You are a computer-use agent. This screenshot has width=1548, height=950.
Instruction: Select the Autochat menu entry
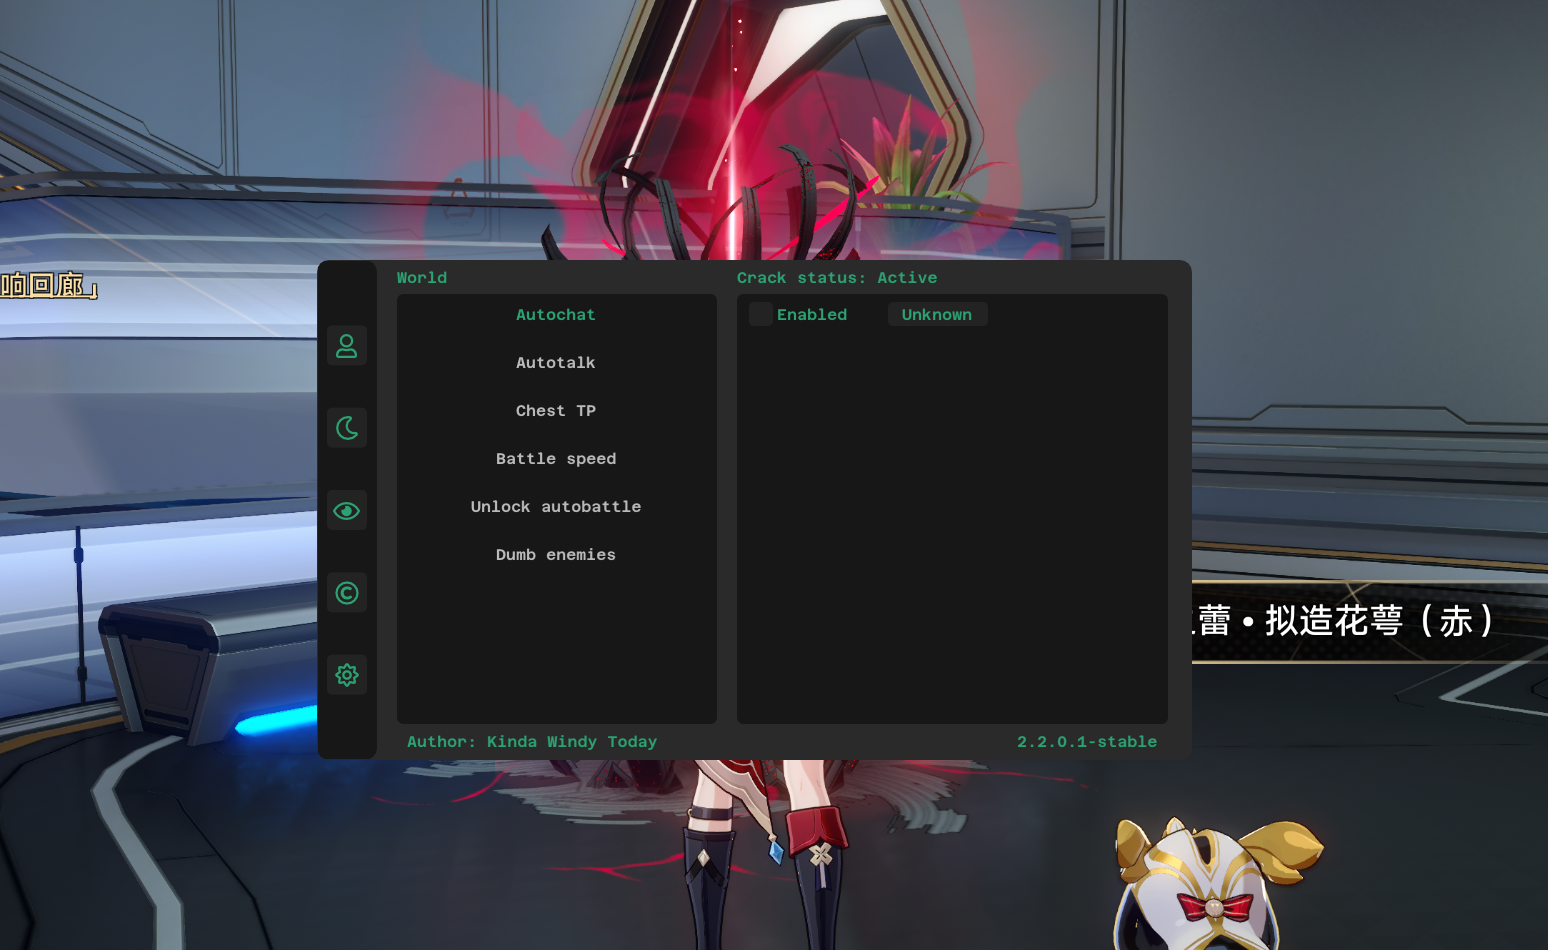point(555,314)
